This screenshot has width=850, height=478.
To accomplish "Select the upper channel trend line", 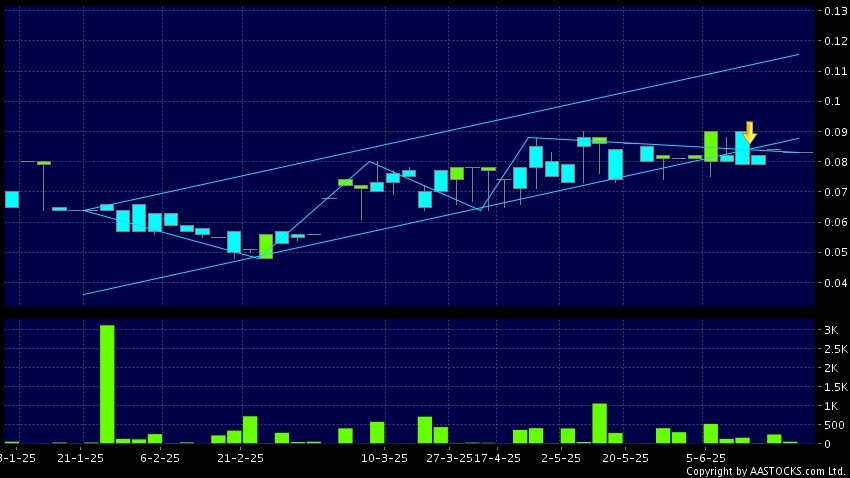I will [x=441, y=132].
